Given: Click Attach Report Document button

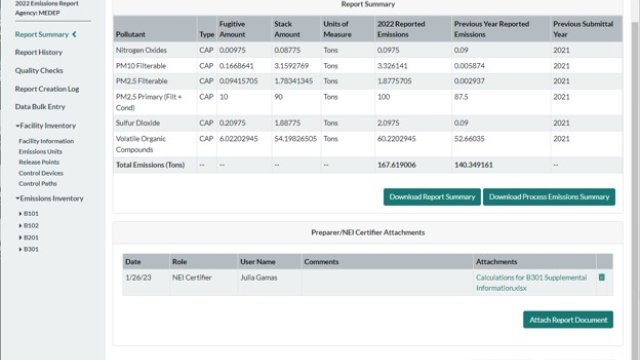Looking at the screenshot, I should click(x=568, y=320).
